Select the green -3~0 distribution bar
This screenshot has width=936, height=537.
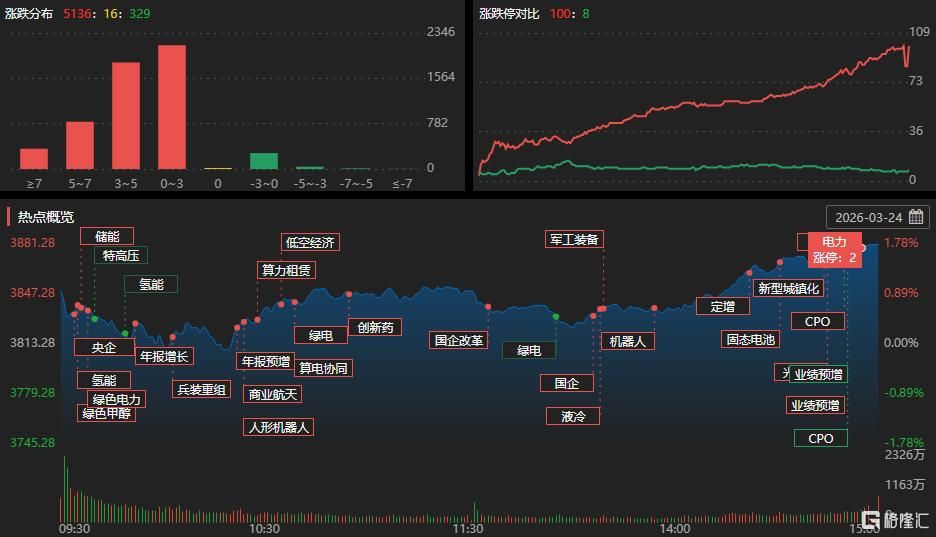pos(263,161)
